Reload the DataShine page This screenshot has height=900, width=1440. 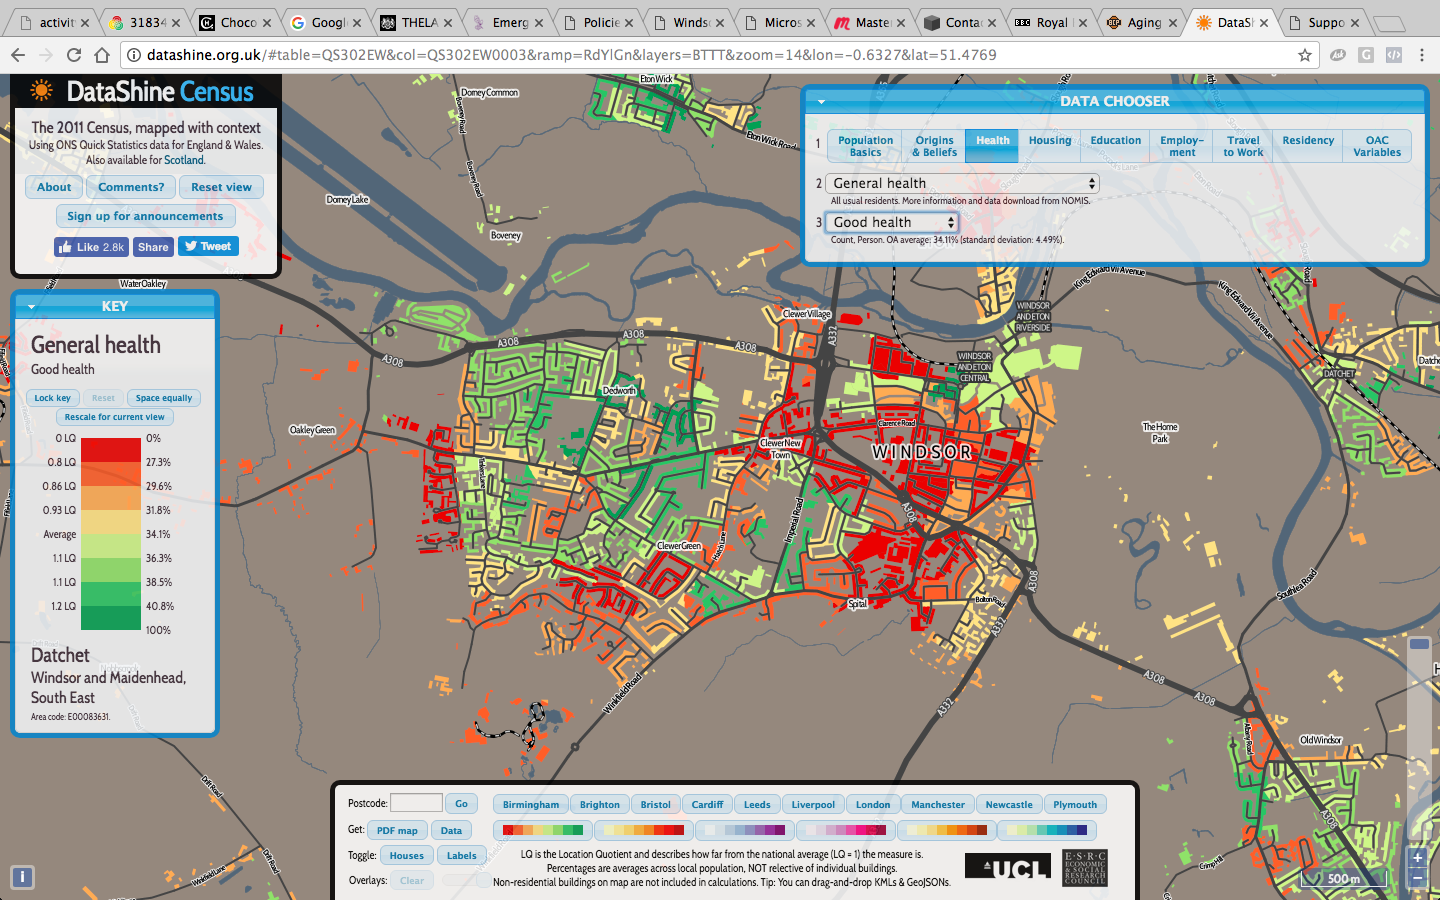pyautogui.click(x=74, y=55)
